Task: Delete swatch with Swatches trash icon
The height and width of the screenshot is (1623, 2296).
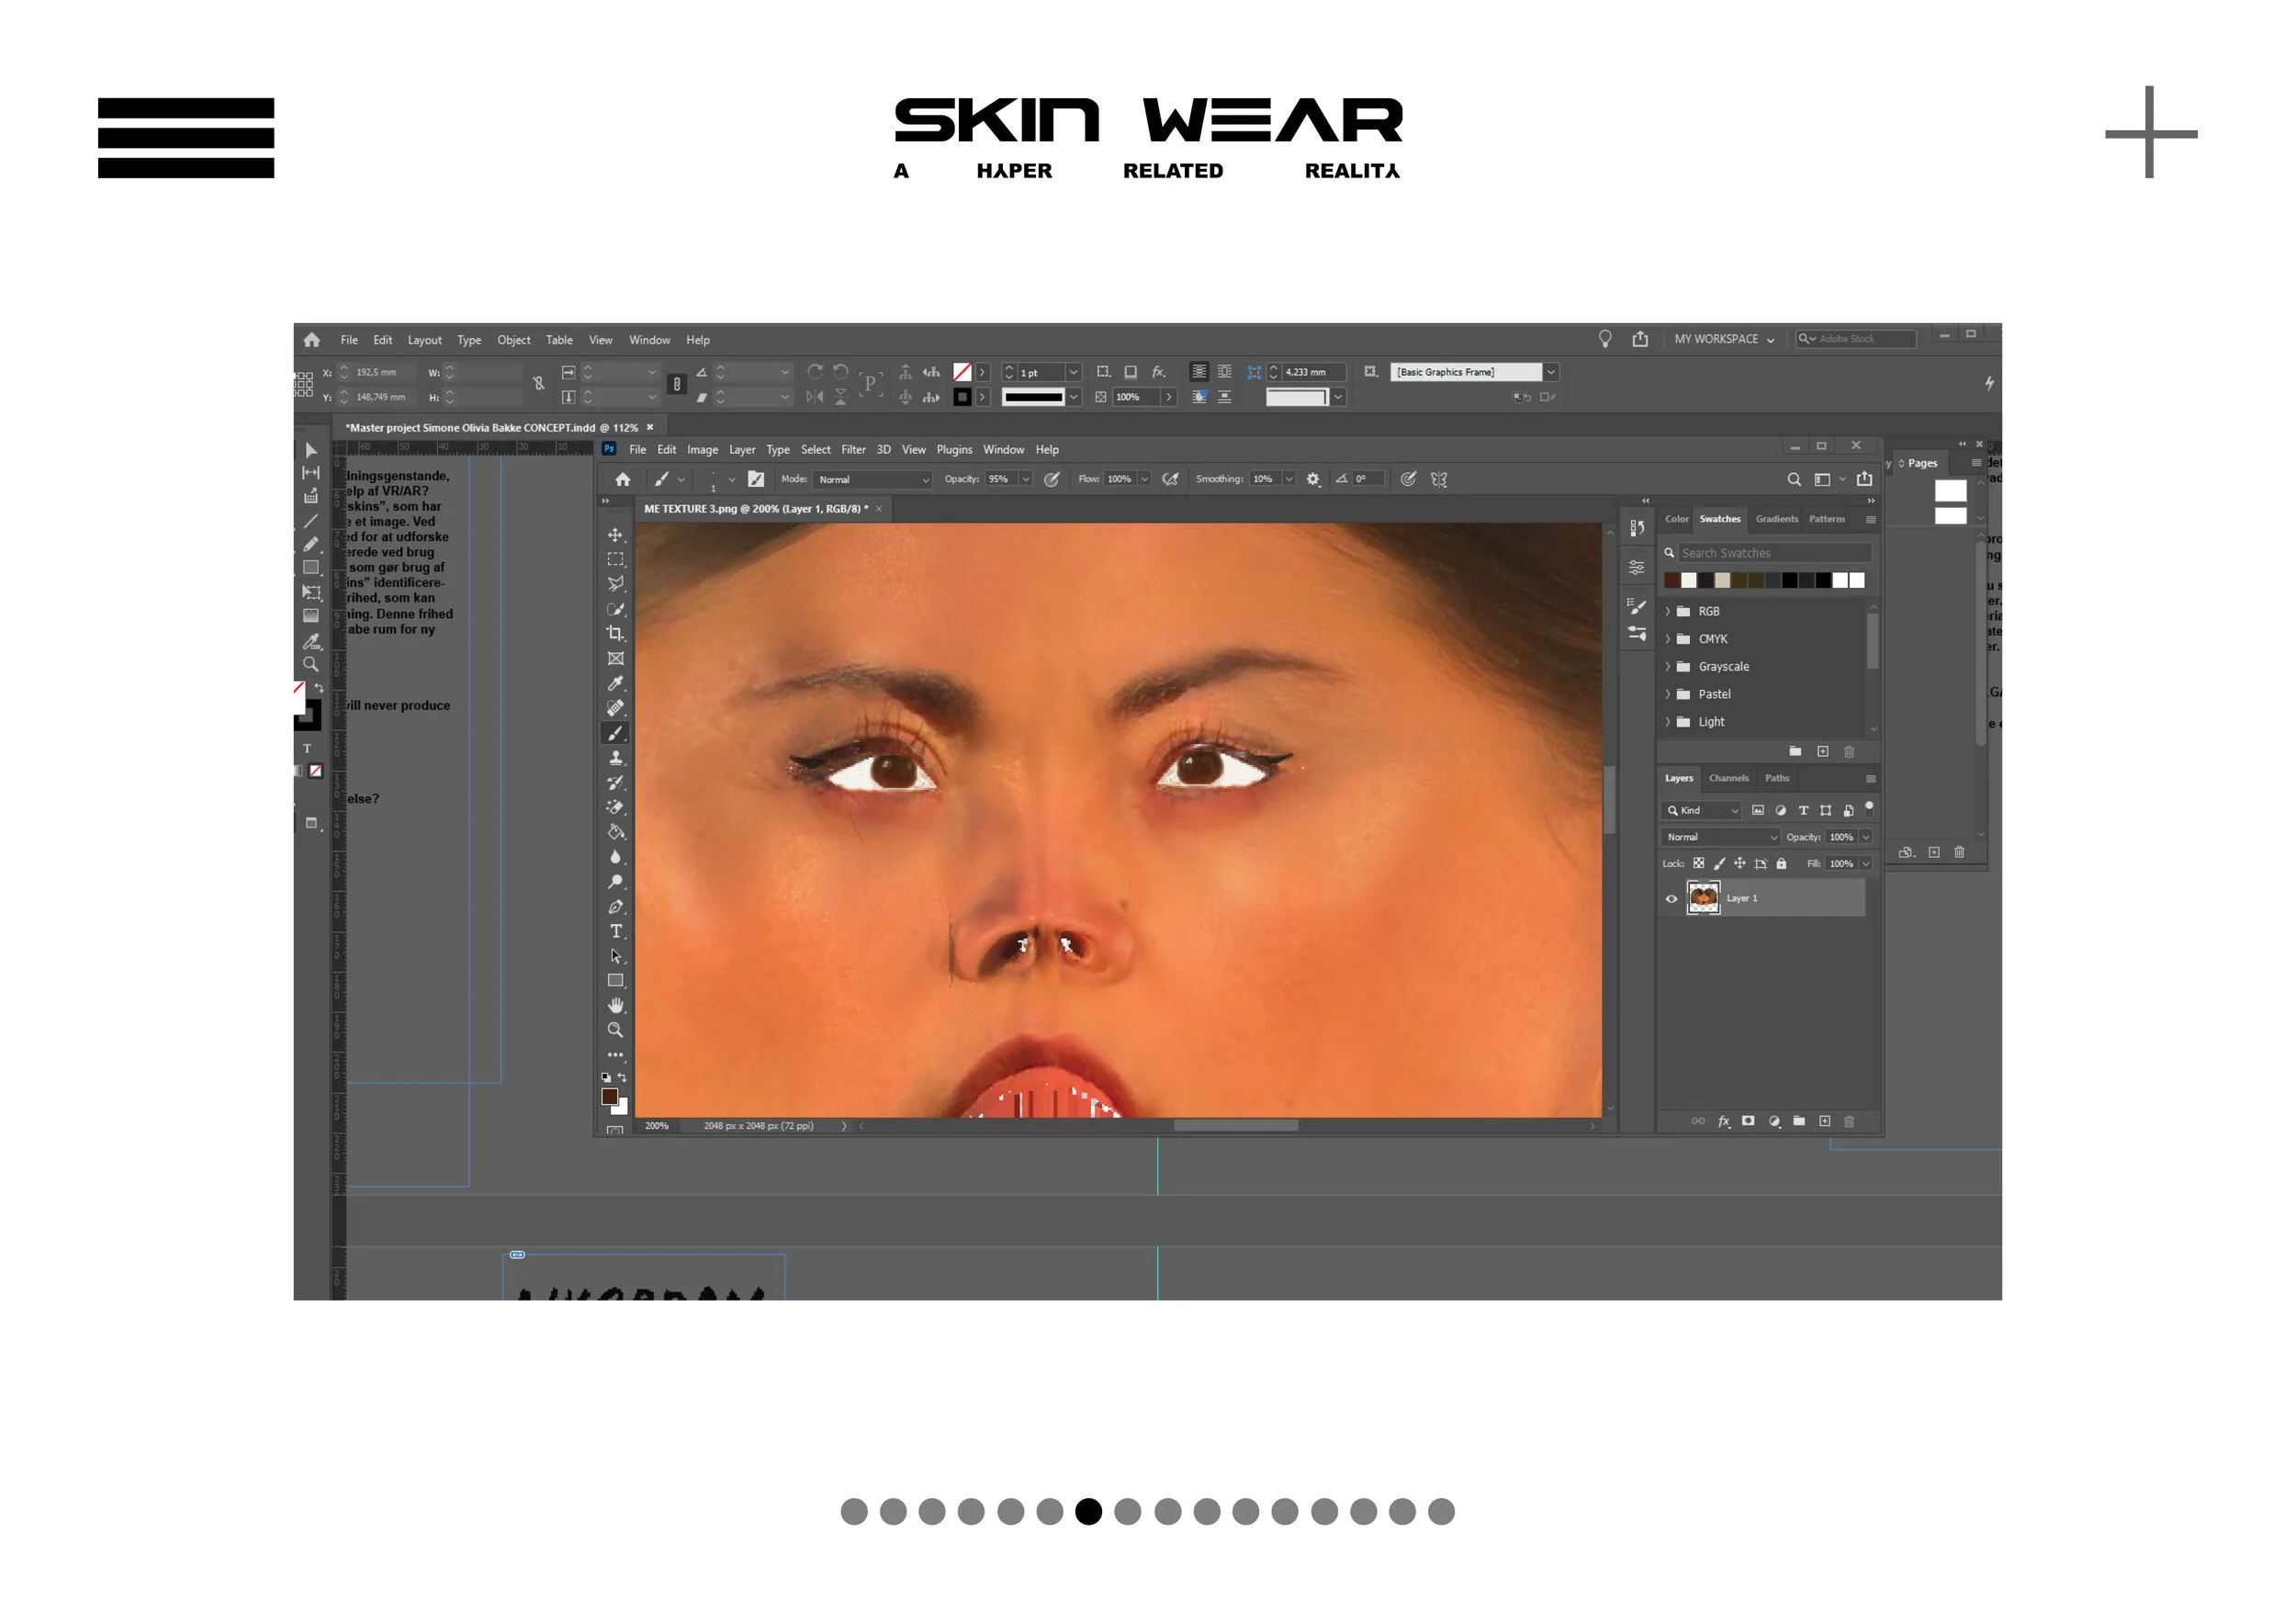Action: tap(1849, 751)
